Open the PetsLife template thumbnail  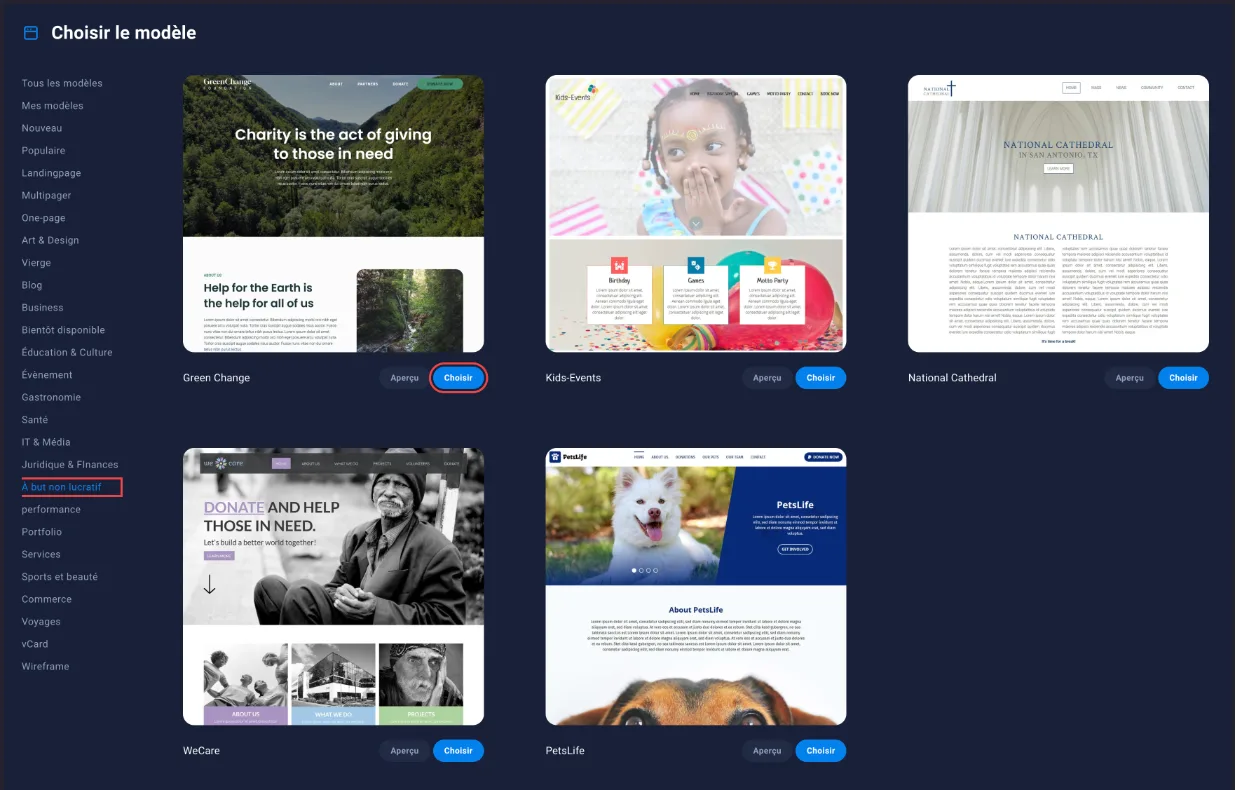tap(696, 587)
